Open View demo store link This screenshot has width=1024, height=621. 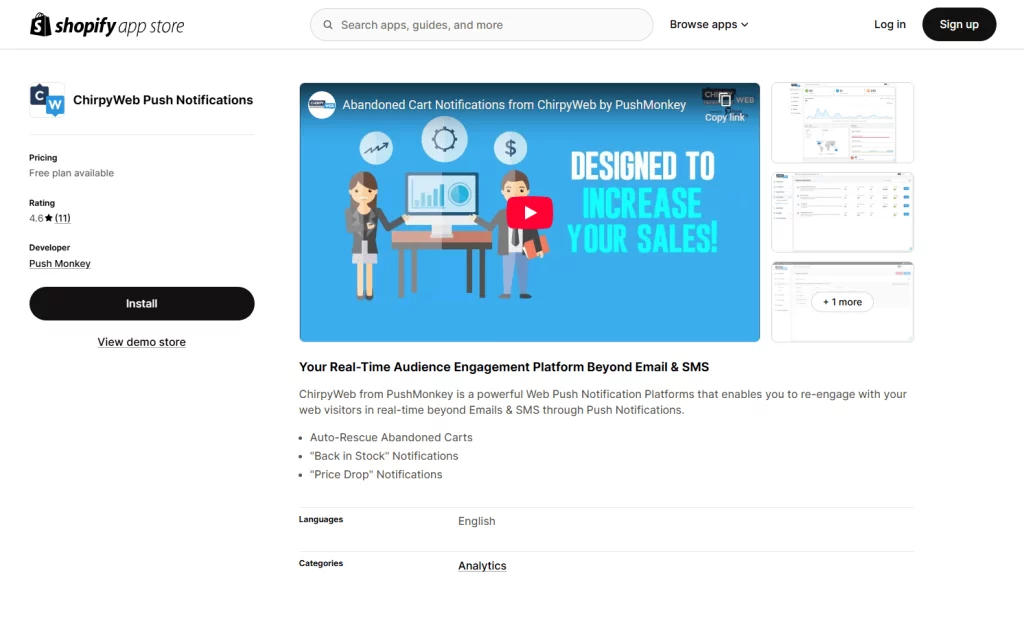[142, 342]
